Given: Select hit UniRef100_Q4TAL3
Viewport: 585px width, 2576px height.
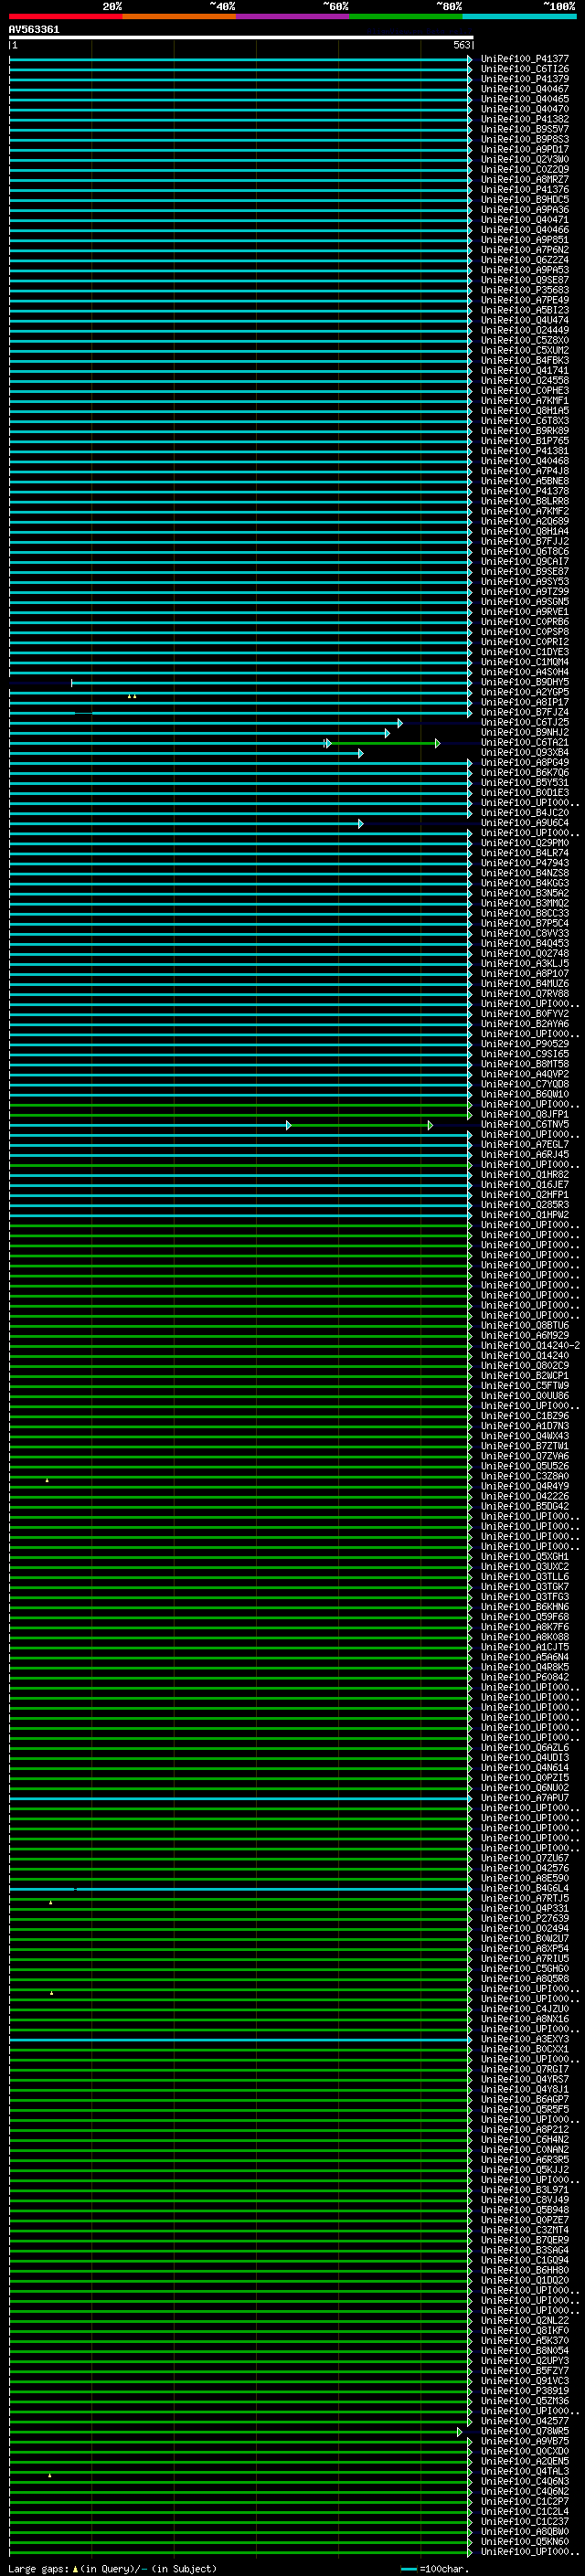Looking at the screenshot, I should pos(524,2470).
